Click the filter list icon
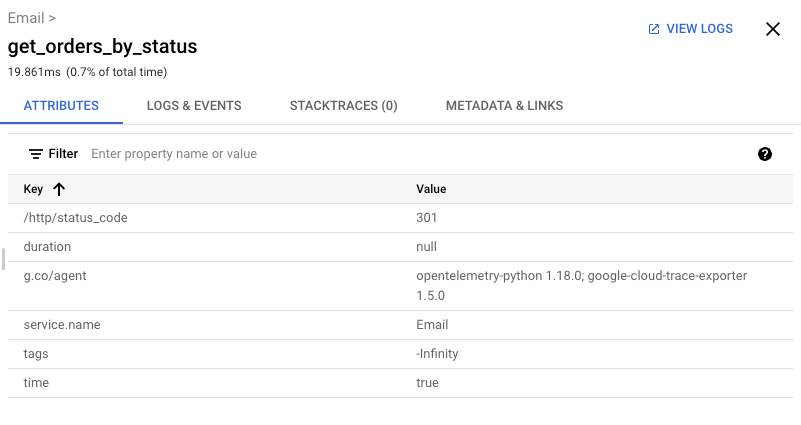Image resolution: width=801 pixels, height=425 pixels. coord(36,154)
